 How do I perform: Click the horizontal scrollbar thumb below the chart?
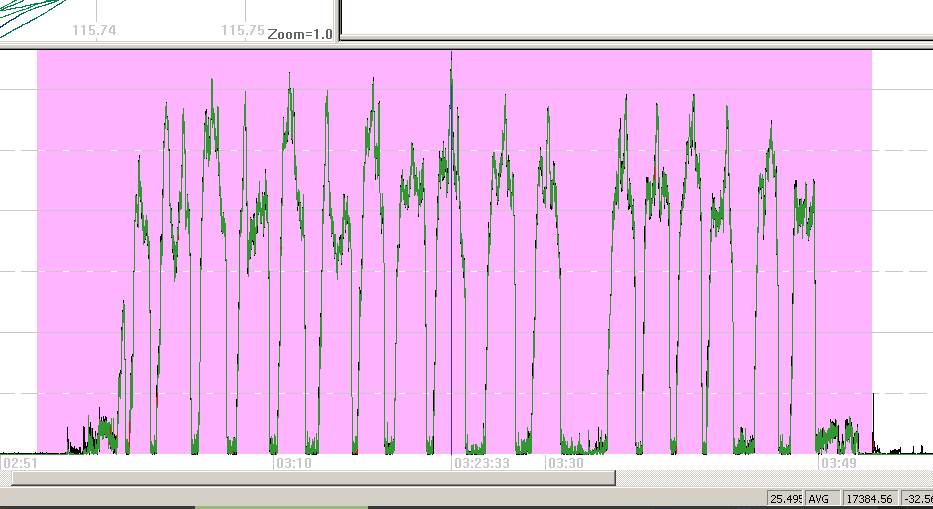coord(310,478)
